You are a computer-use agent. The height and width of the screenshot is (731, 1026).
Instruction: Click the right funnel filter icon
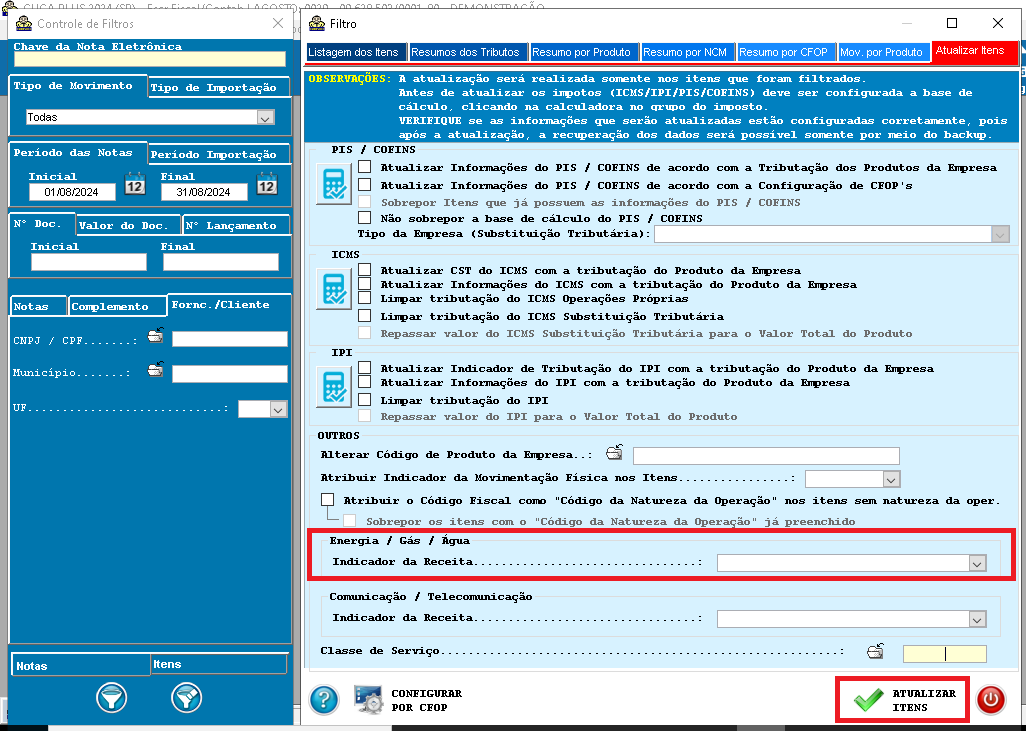(x=186, y=698)
